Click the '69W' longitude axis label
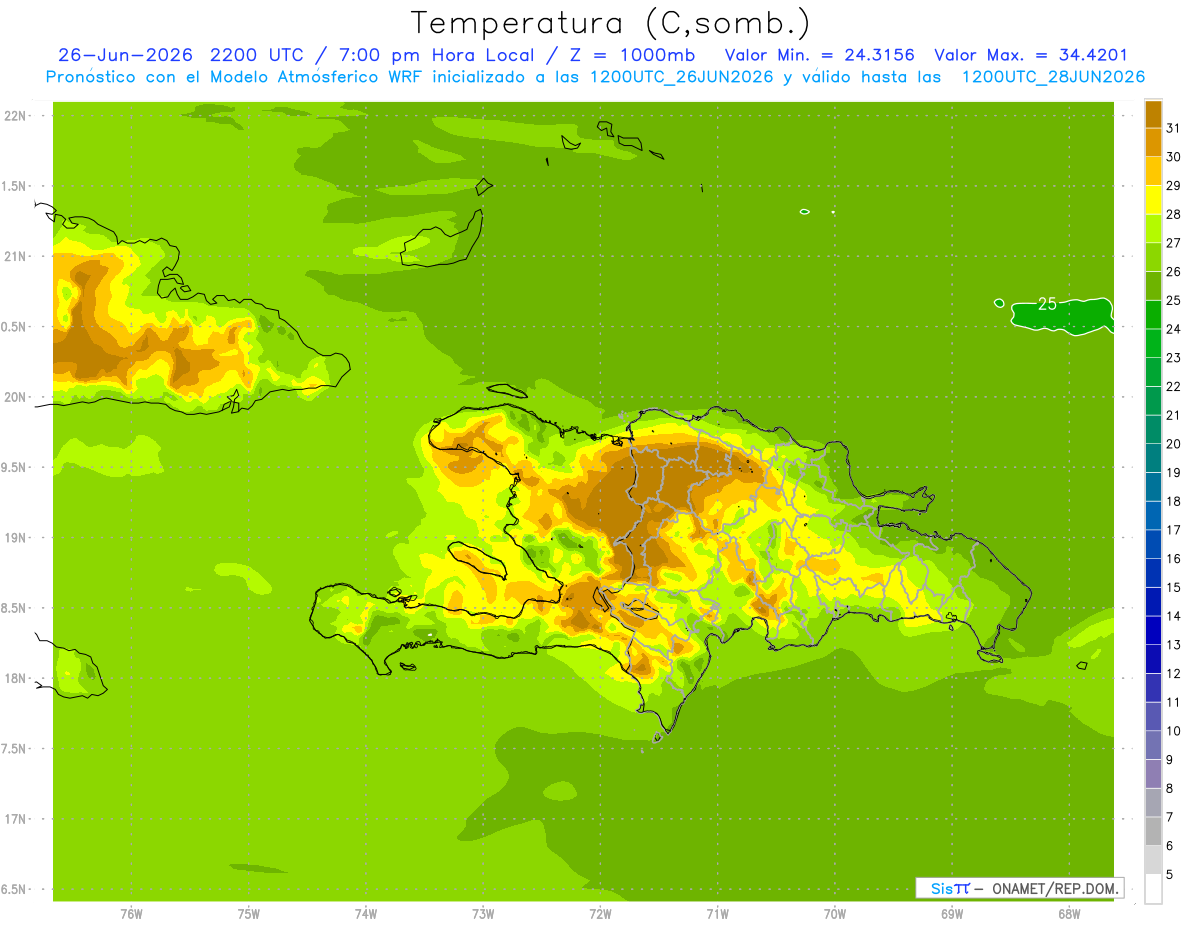The height and width of the screenshot is (927, 1200). click(x=951, y=913)
